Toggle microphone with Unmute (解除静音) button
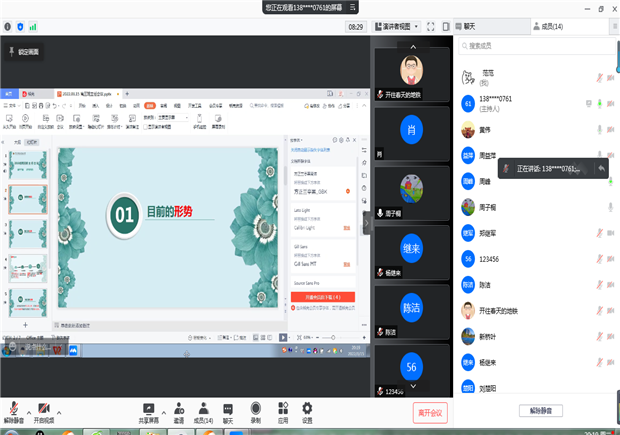The height and width of the screenshot is (435, 620). pos(14,411)
